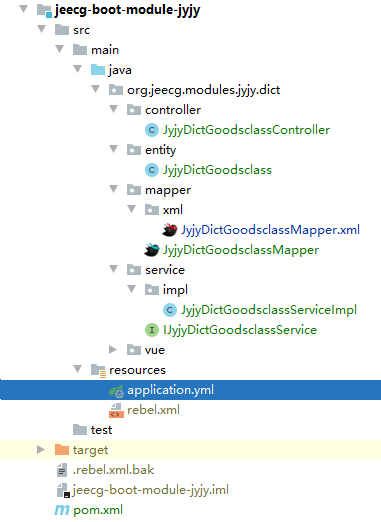Select the org.jeecg.modules.jyjy.dict package

(x=203, y=90)
